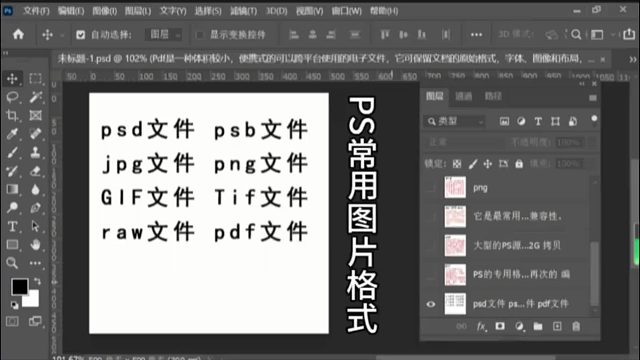
Task: Click the background white color swatch
Action: click(x=33, y=300)
